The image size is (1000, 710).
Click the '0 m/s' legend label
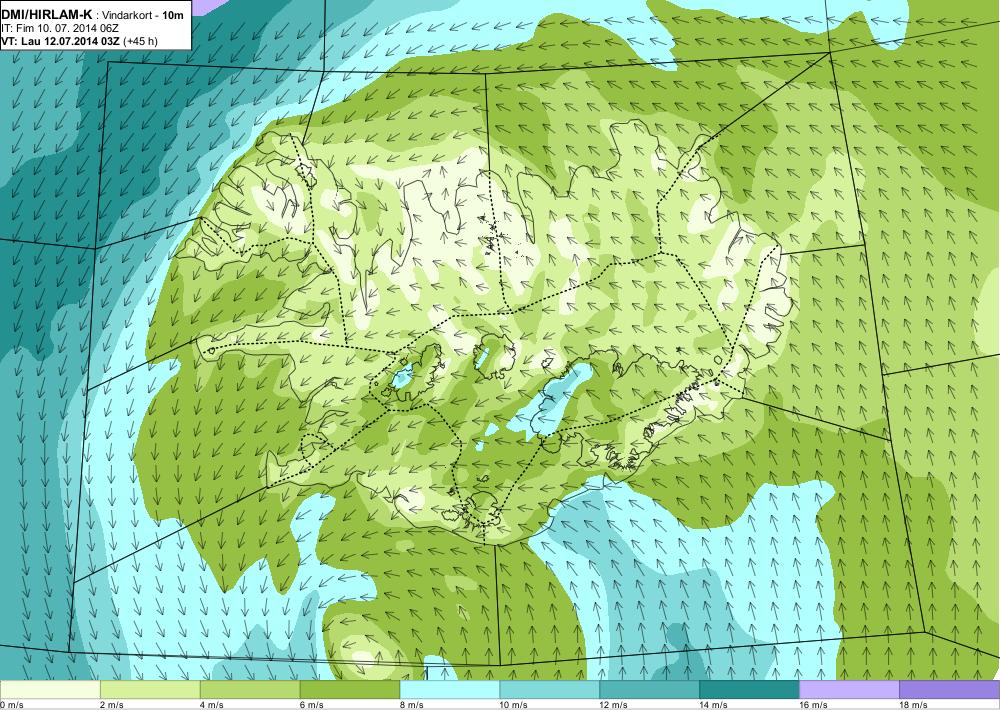click(12, 705)
